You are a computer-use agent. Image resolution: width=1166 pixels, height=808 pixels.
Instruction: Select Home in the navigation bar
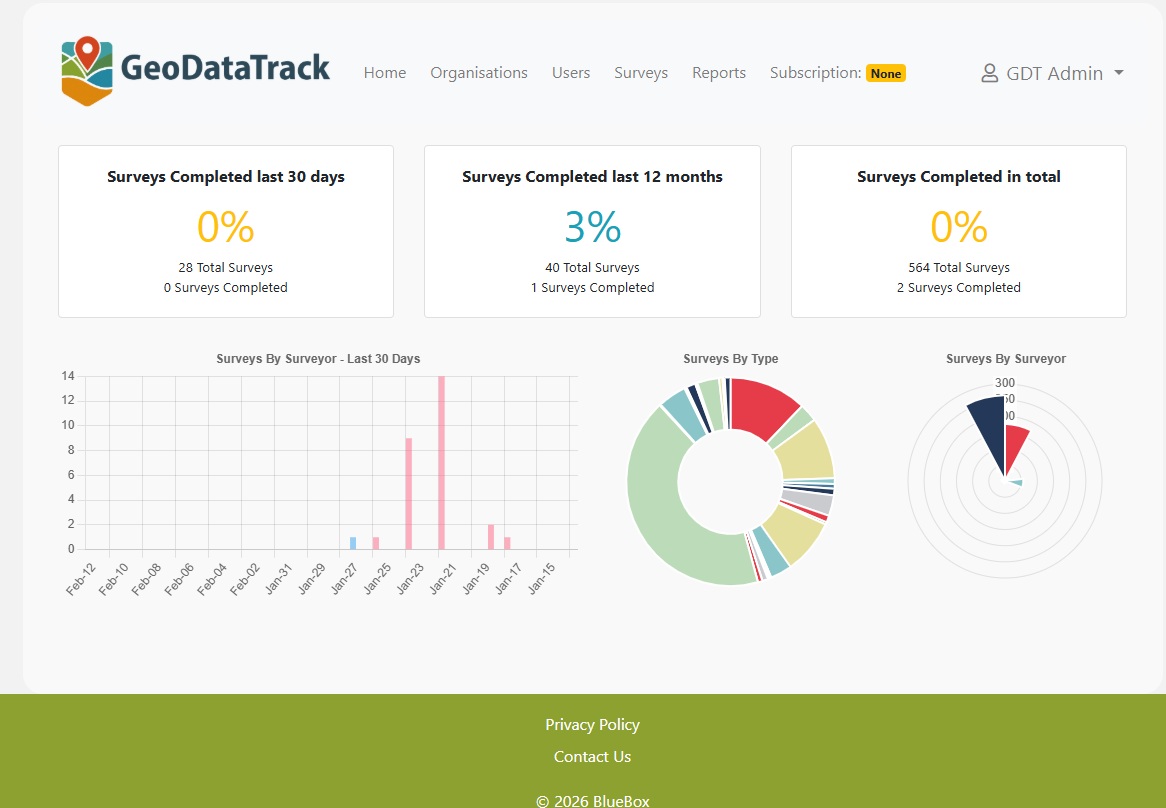coord(385,72)
